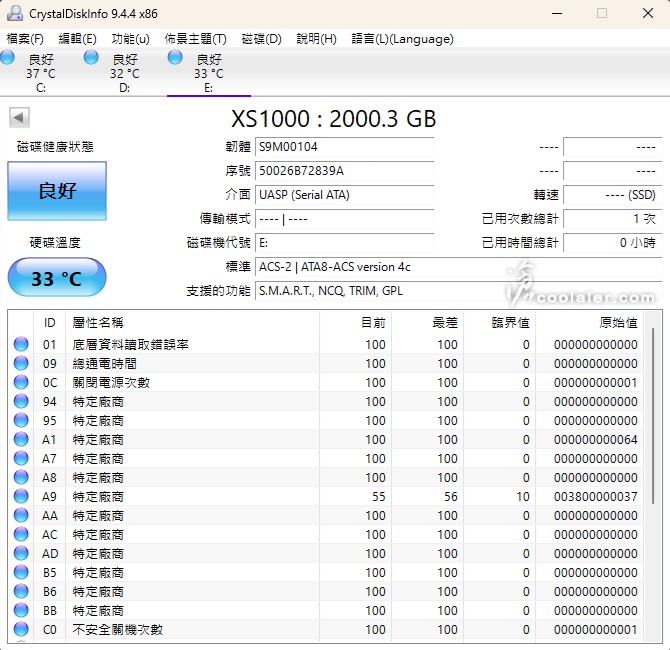Click raw value 003800000037
The width and height of the screenshot is (670, 650).
click(x=595, y=496)
